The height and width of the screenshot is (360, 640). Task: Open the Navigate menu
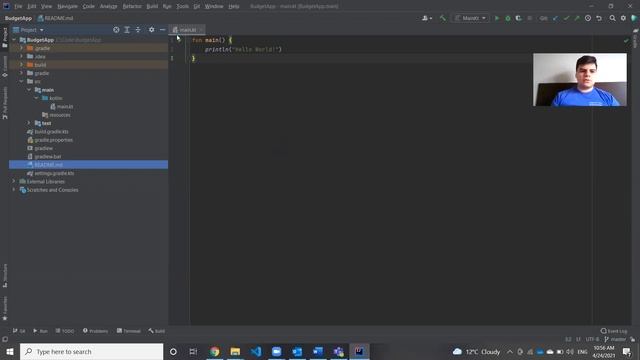tap(67, 6)
